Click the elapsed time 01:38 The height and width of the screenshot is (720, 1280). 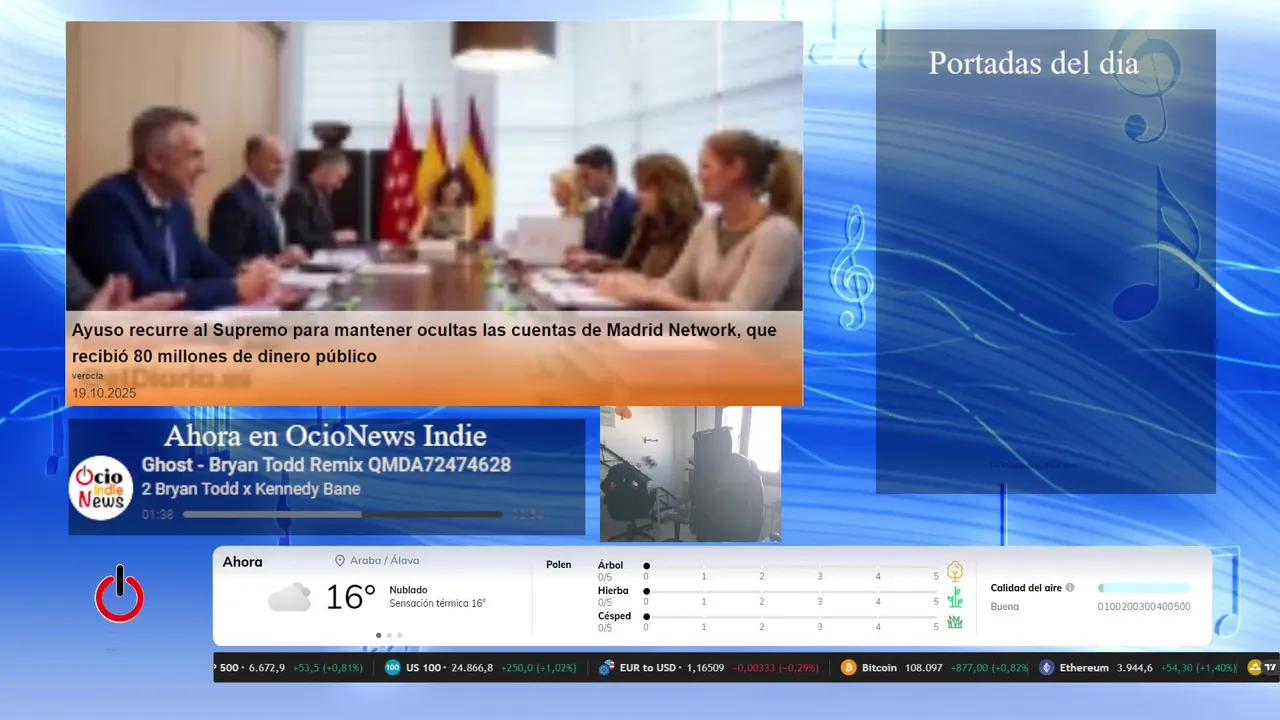157,515
